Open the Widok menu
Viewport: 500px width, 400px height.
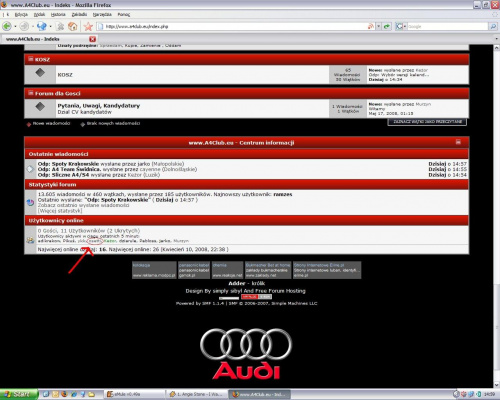point(39,14)
